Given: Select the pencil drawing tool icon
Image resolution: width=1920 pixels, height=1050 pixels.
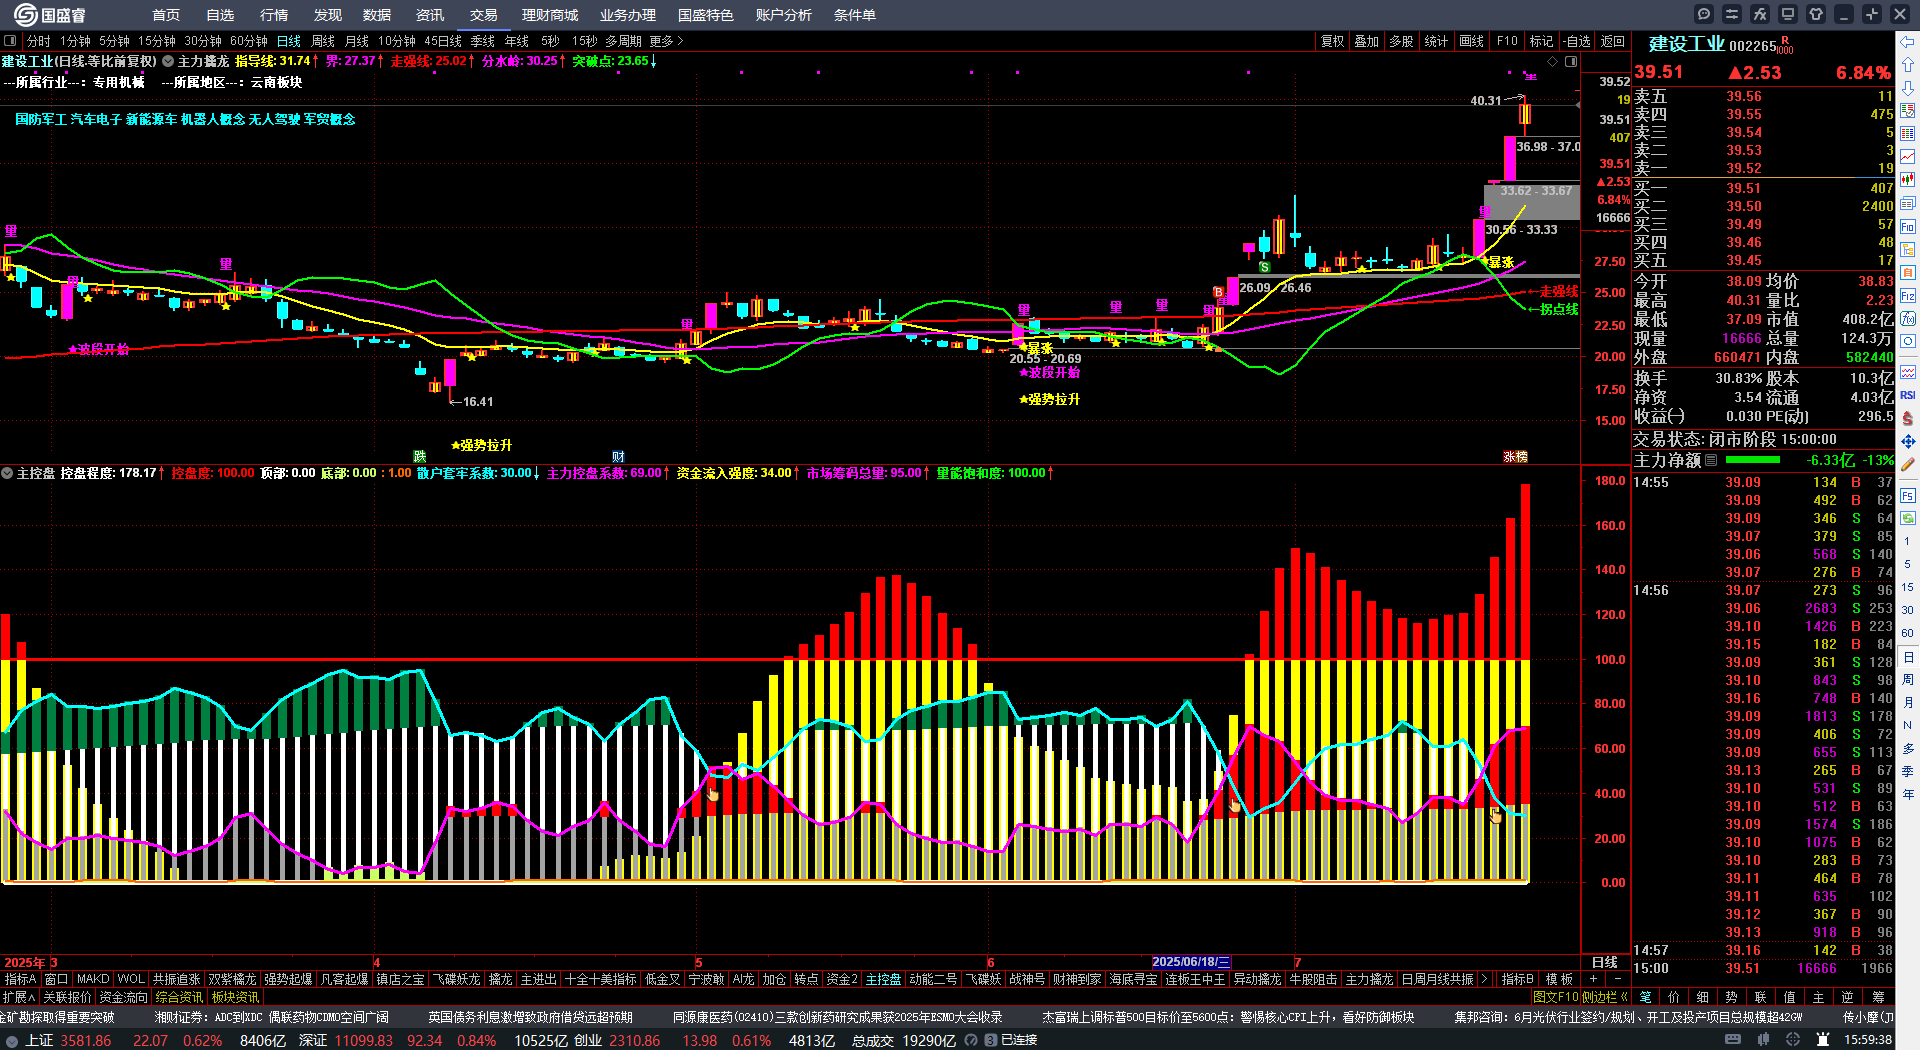Looking at the screenshot, I should coord(1908,464).
